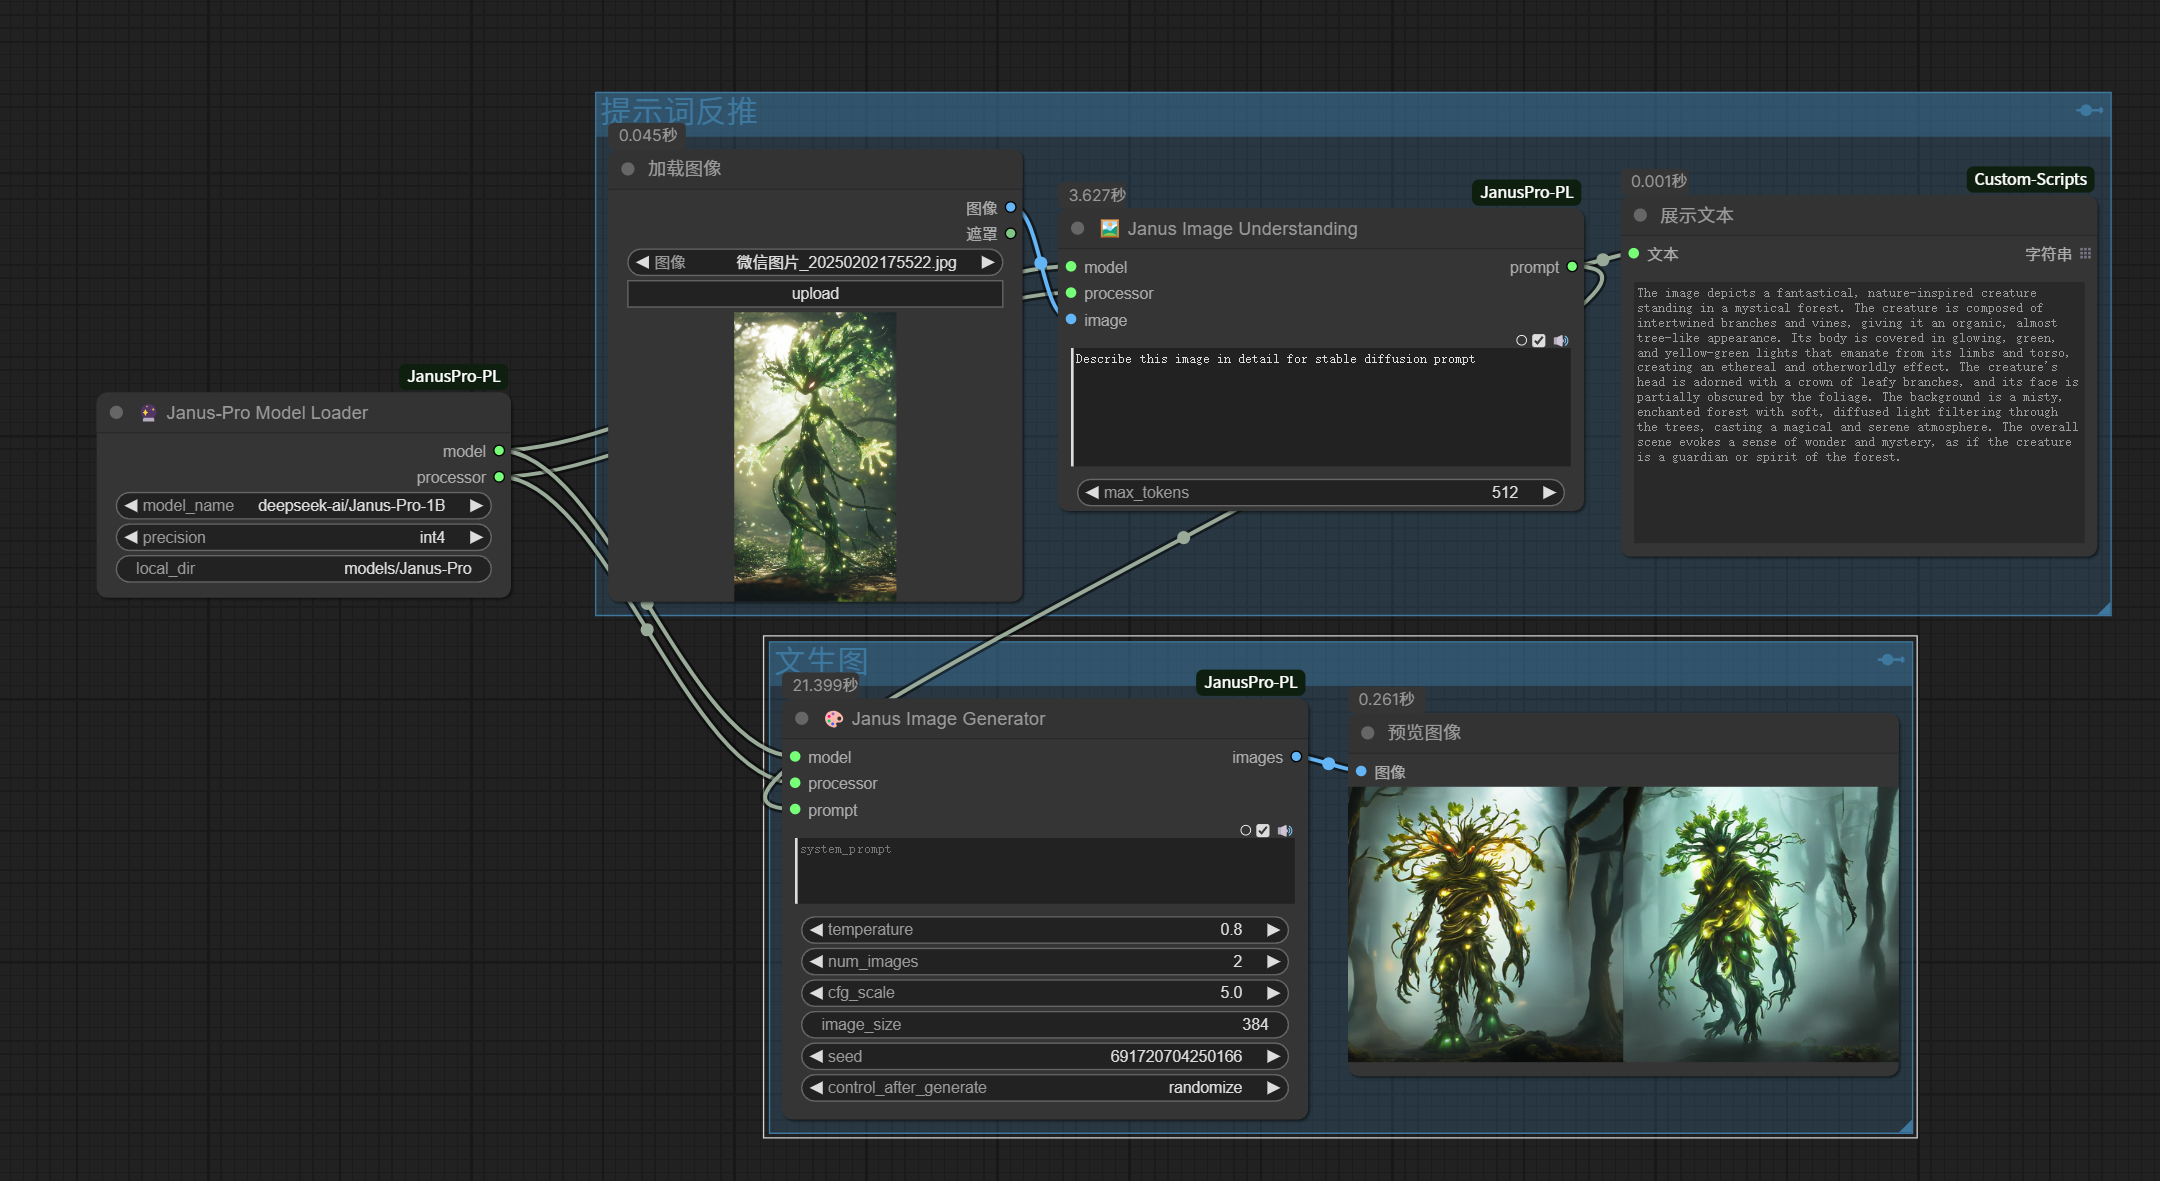
Task: Click the upload button in 加载图像 node
Action: pyautogui.click(x=814, y=294)
